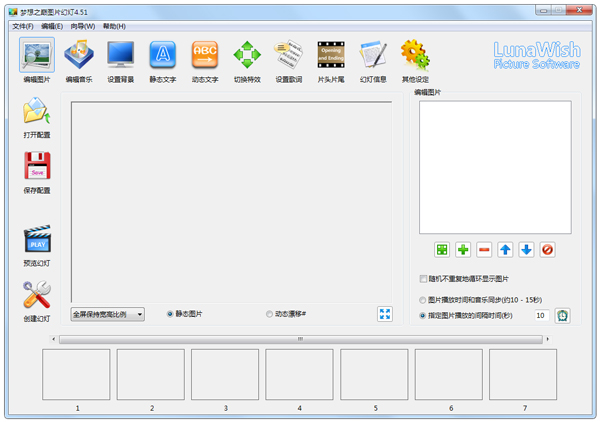
Task: Open the 向导(W) menu
Action: coord(83,26)
